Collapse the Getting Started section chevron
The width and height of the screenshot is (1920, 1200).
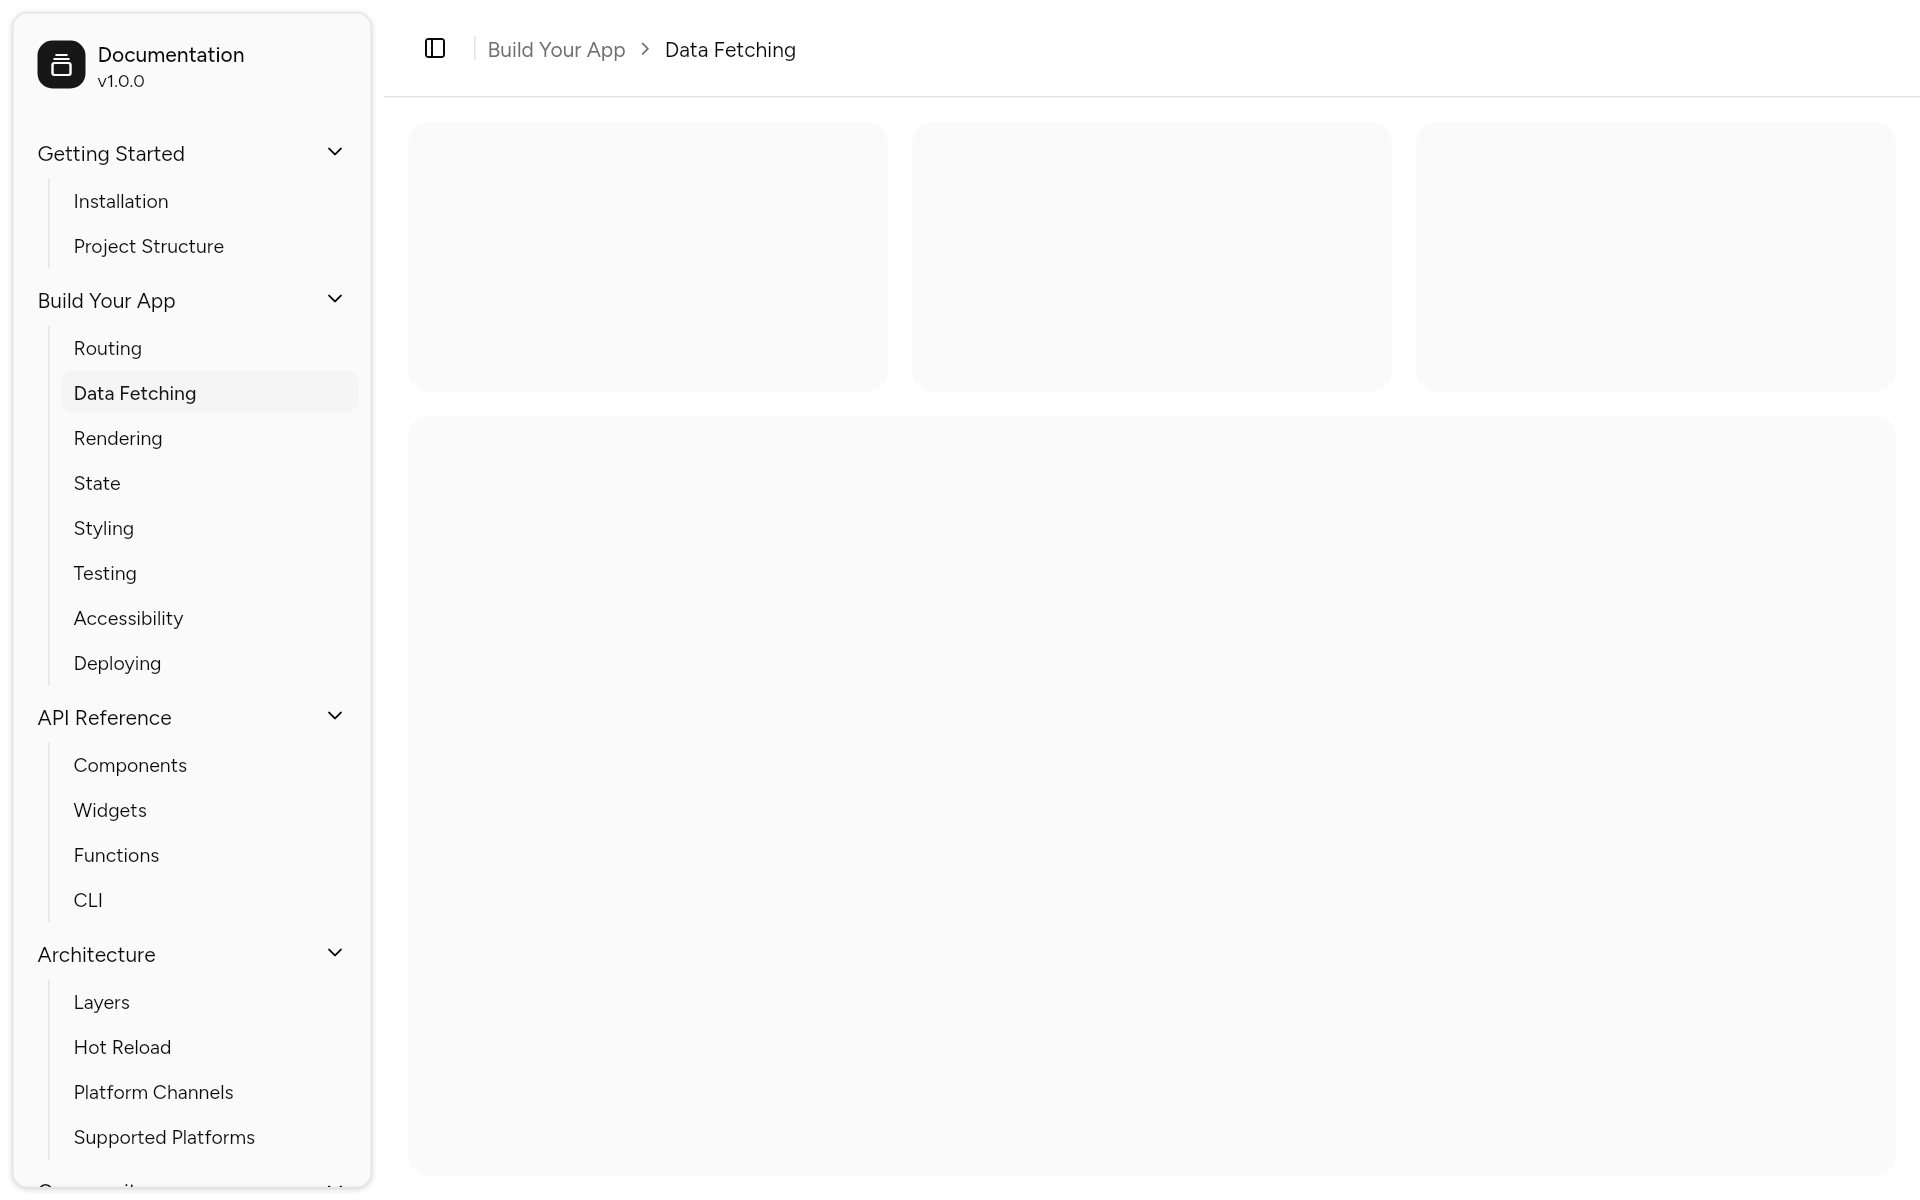coord(335,152)
